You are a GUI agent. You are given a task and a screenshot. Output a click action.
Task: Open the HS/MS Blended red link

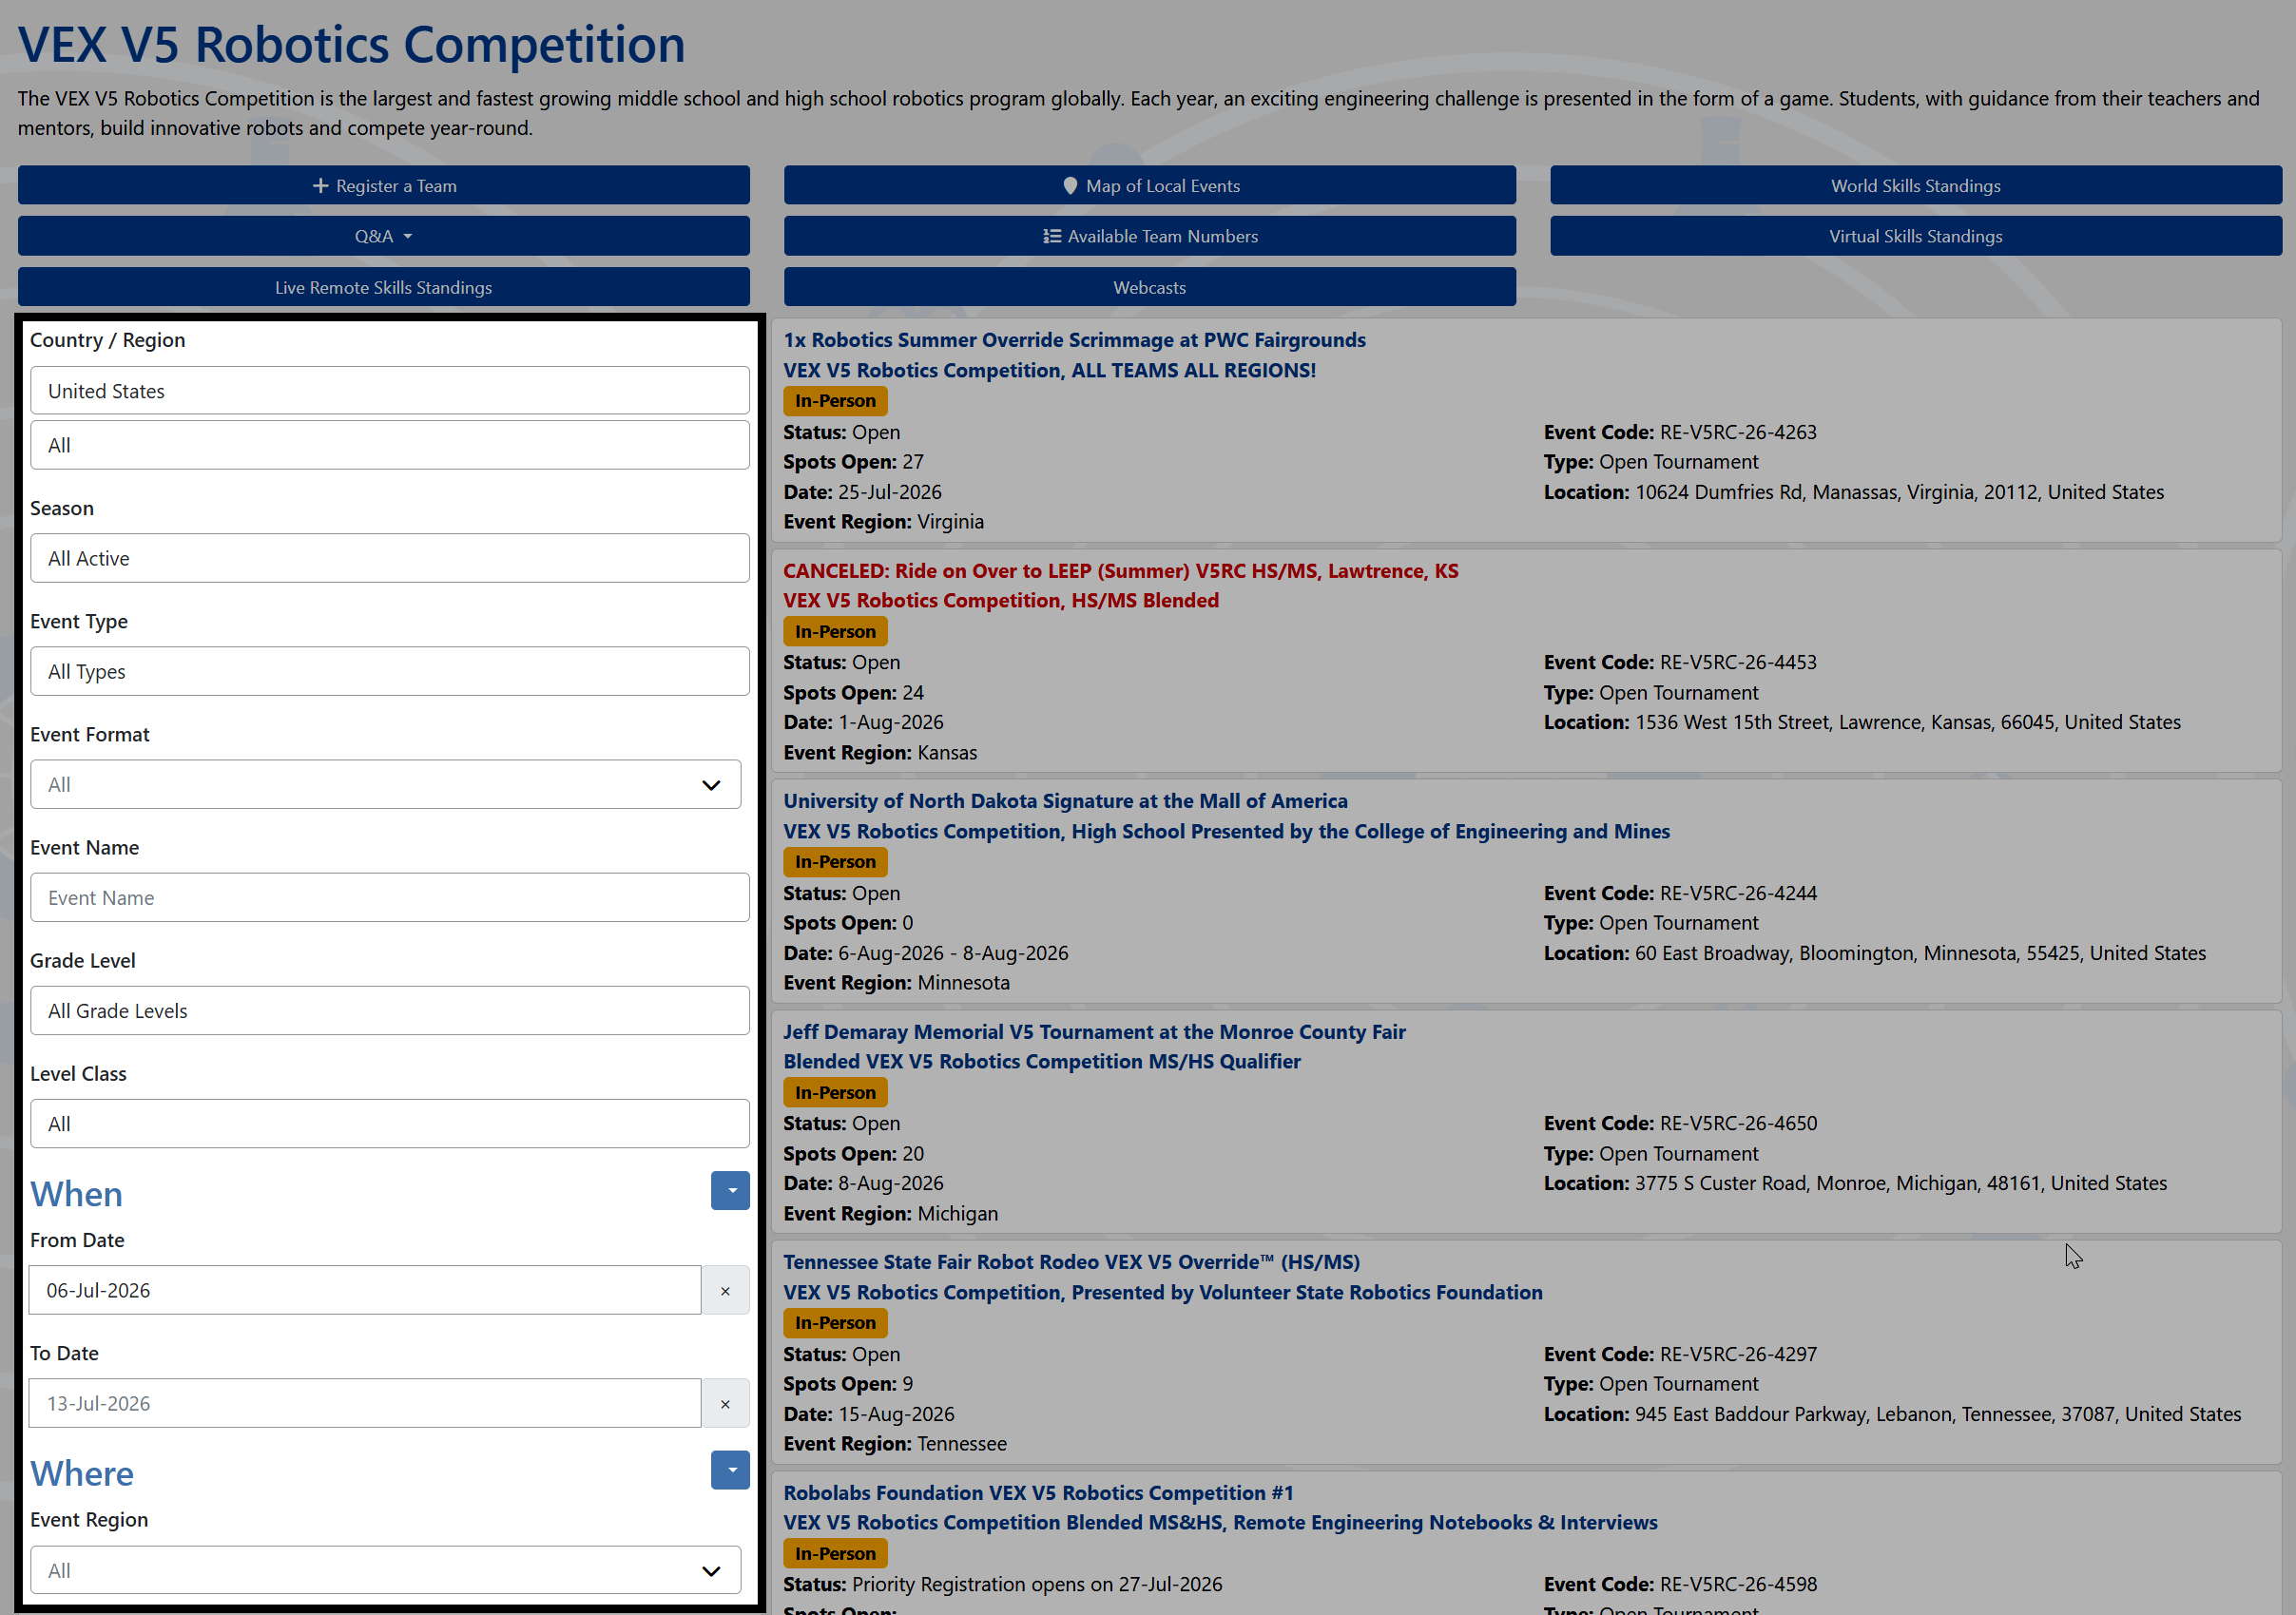pyautogui.click(x=1001, y=600)
